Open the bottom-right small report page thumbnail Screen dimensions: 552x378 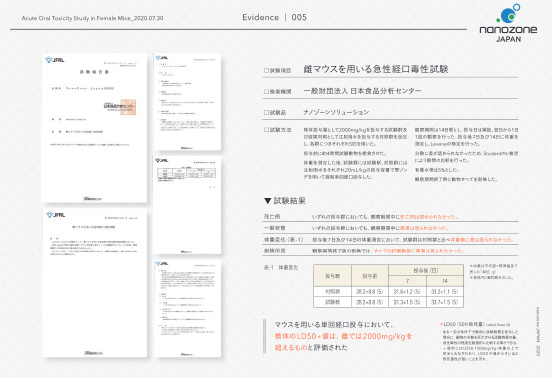pos(187,308)
